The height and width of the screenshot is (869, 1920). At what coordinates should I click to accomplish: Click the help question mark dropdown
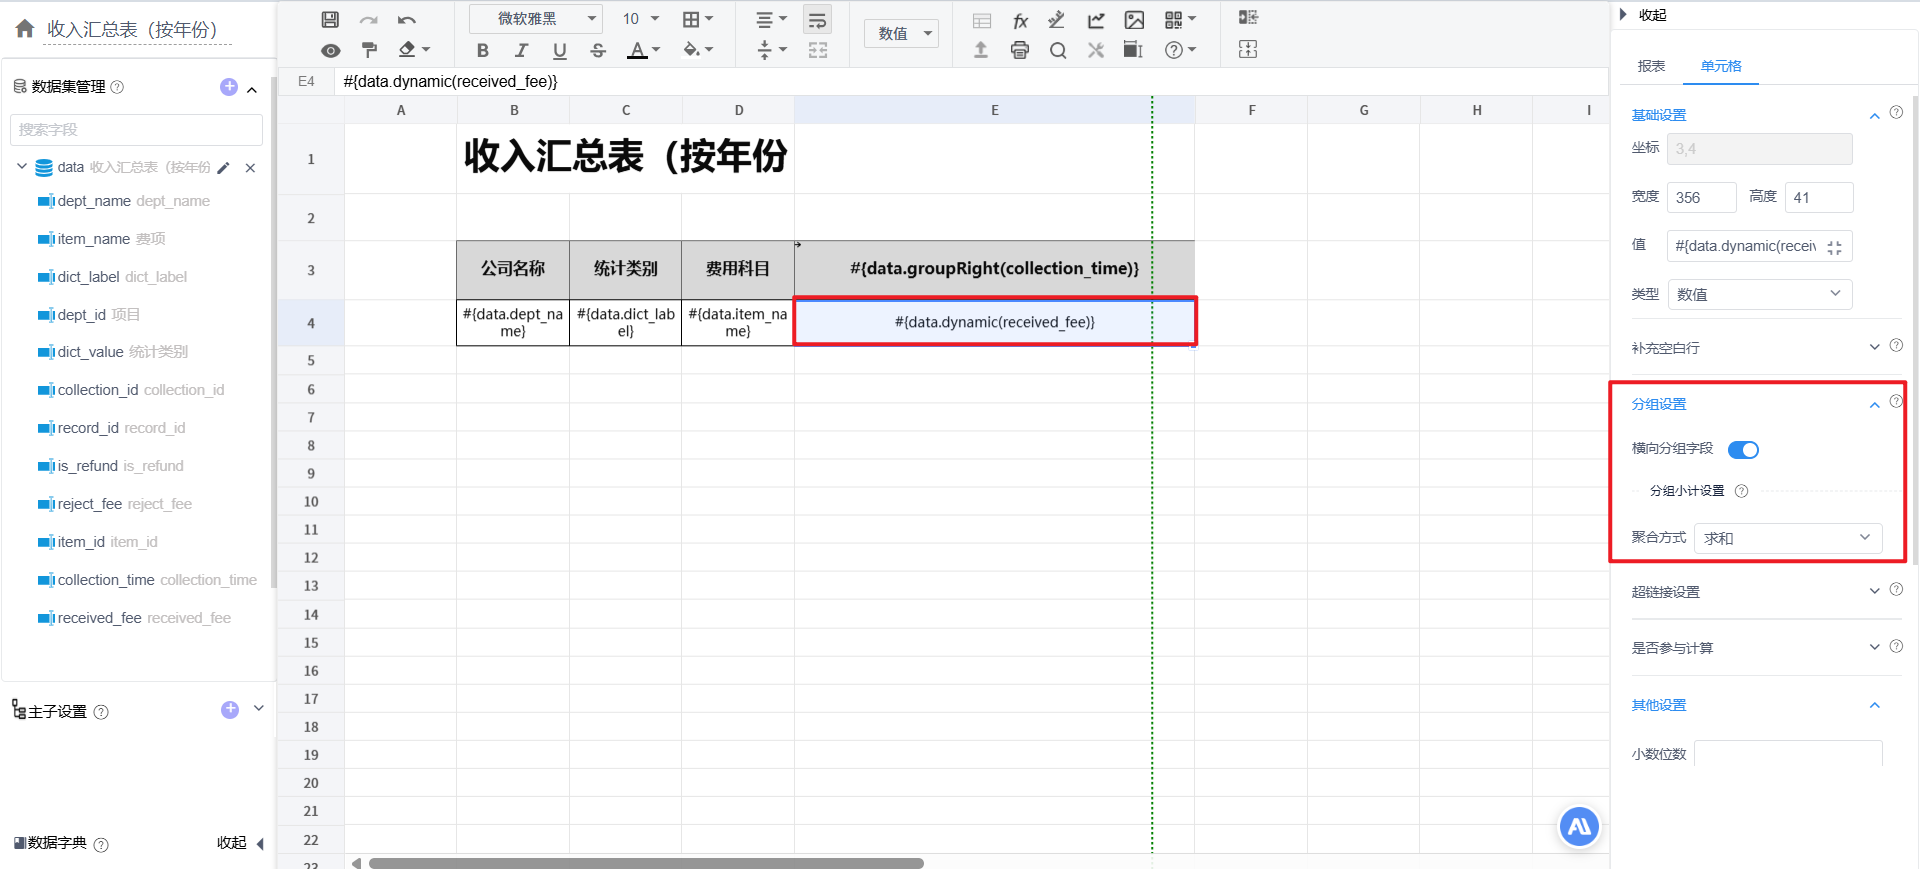pyautogui.click(x=1180, y=50)
